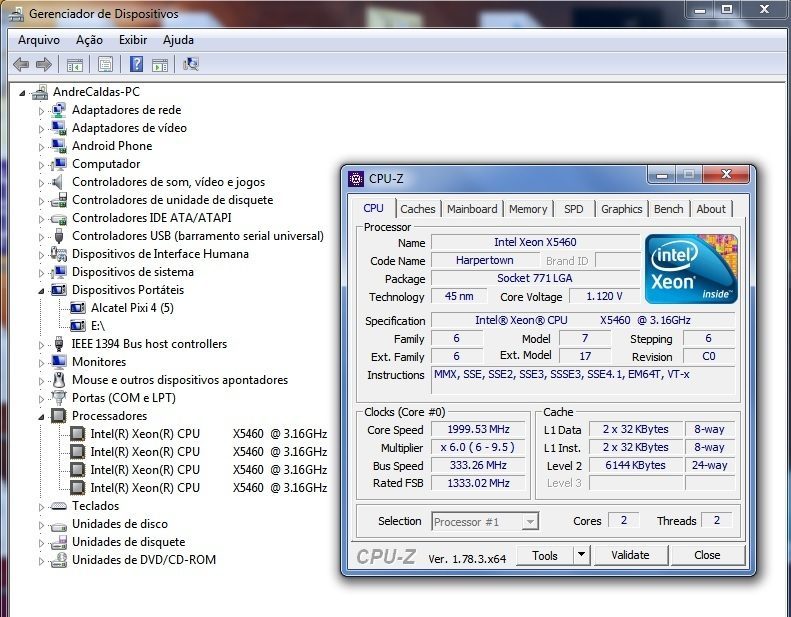The height and width of the screenshot is (617, 791).
Task: Open the Ação menu
Action: [89, 40]
